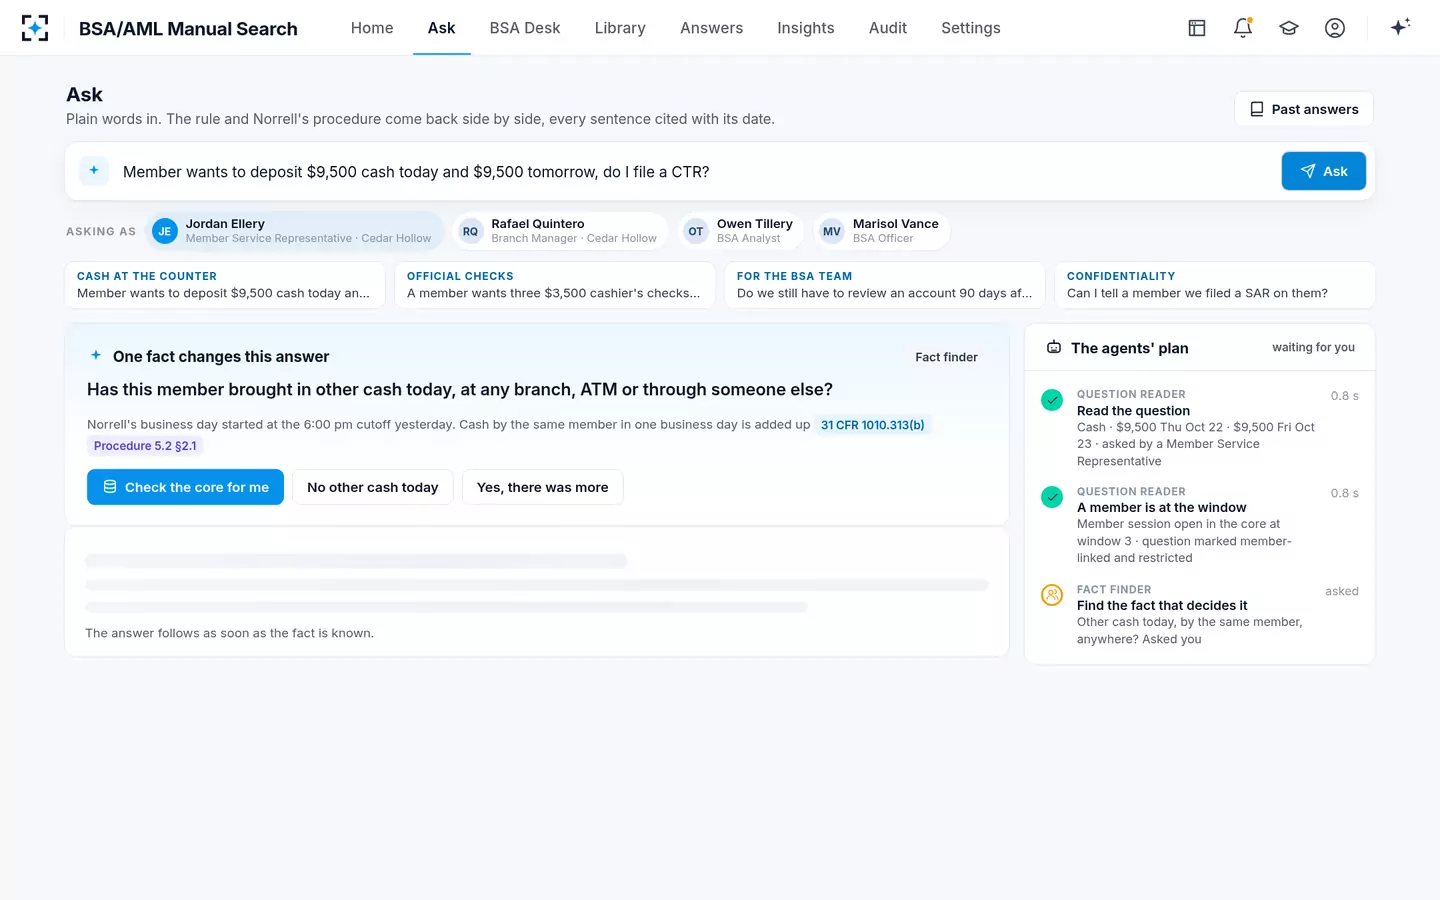
Task: Submit the question with the Ask button
Action: coord(1324,171)
